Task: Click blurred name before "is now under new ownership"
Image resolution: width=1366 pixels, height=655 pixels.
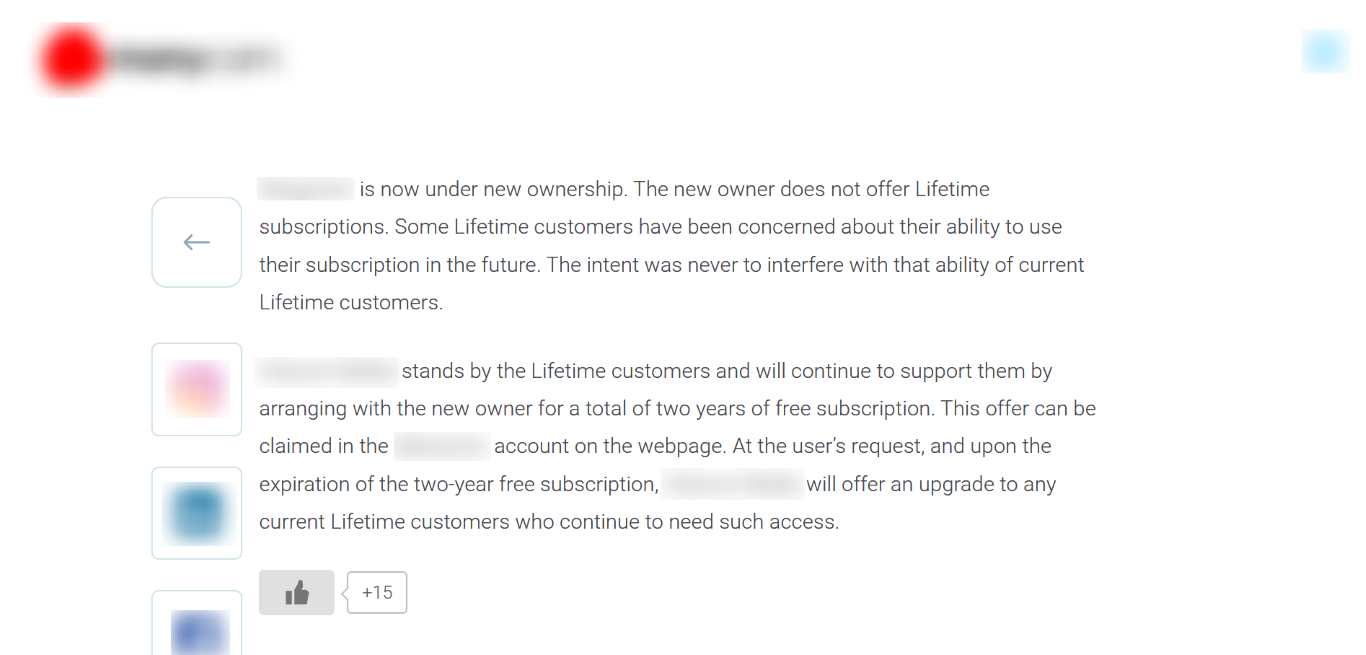Action: click(306, 189)
